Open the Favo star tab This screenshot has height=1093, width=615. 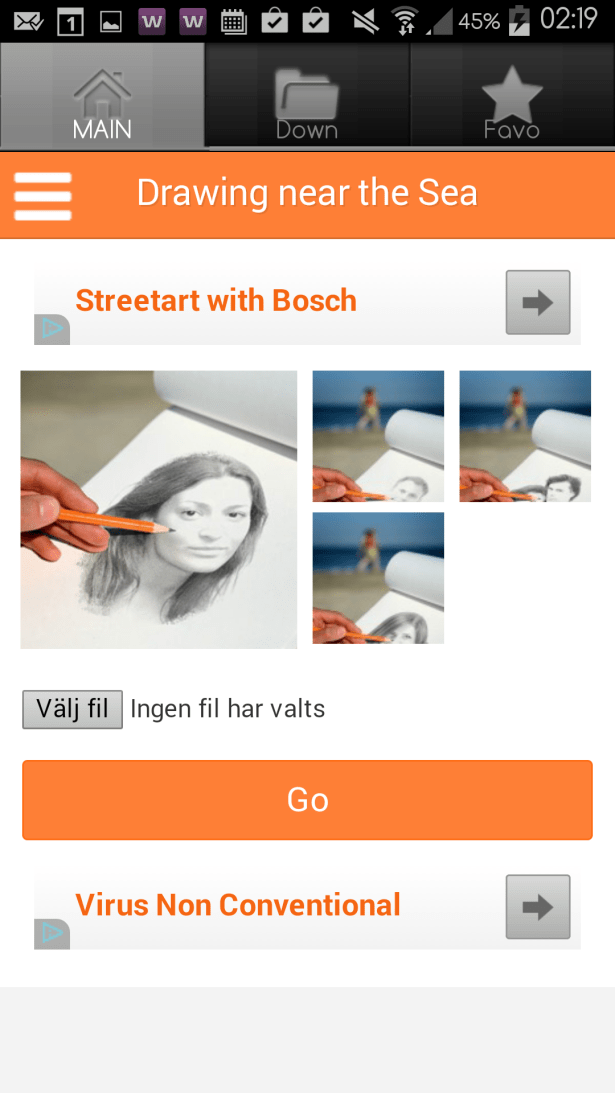coord(512,96)
